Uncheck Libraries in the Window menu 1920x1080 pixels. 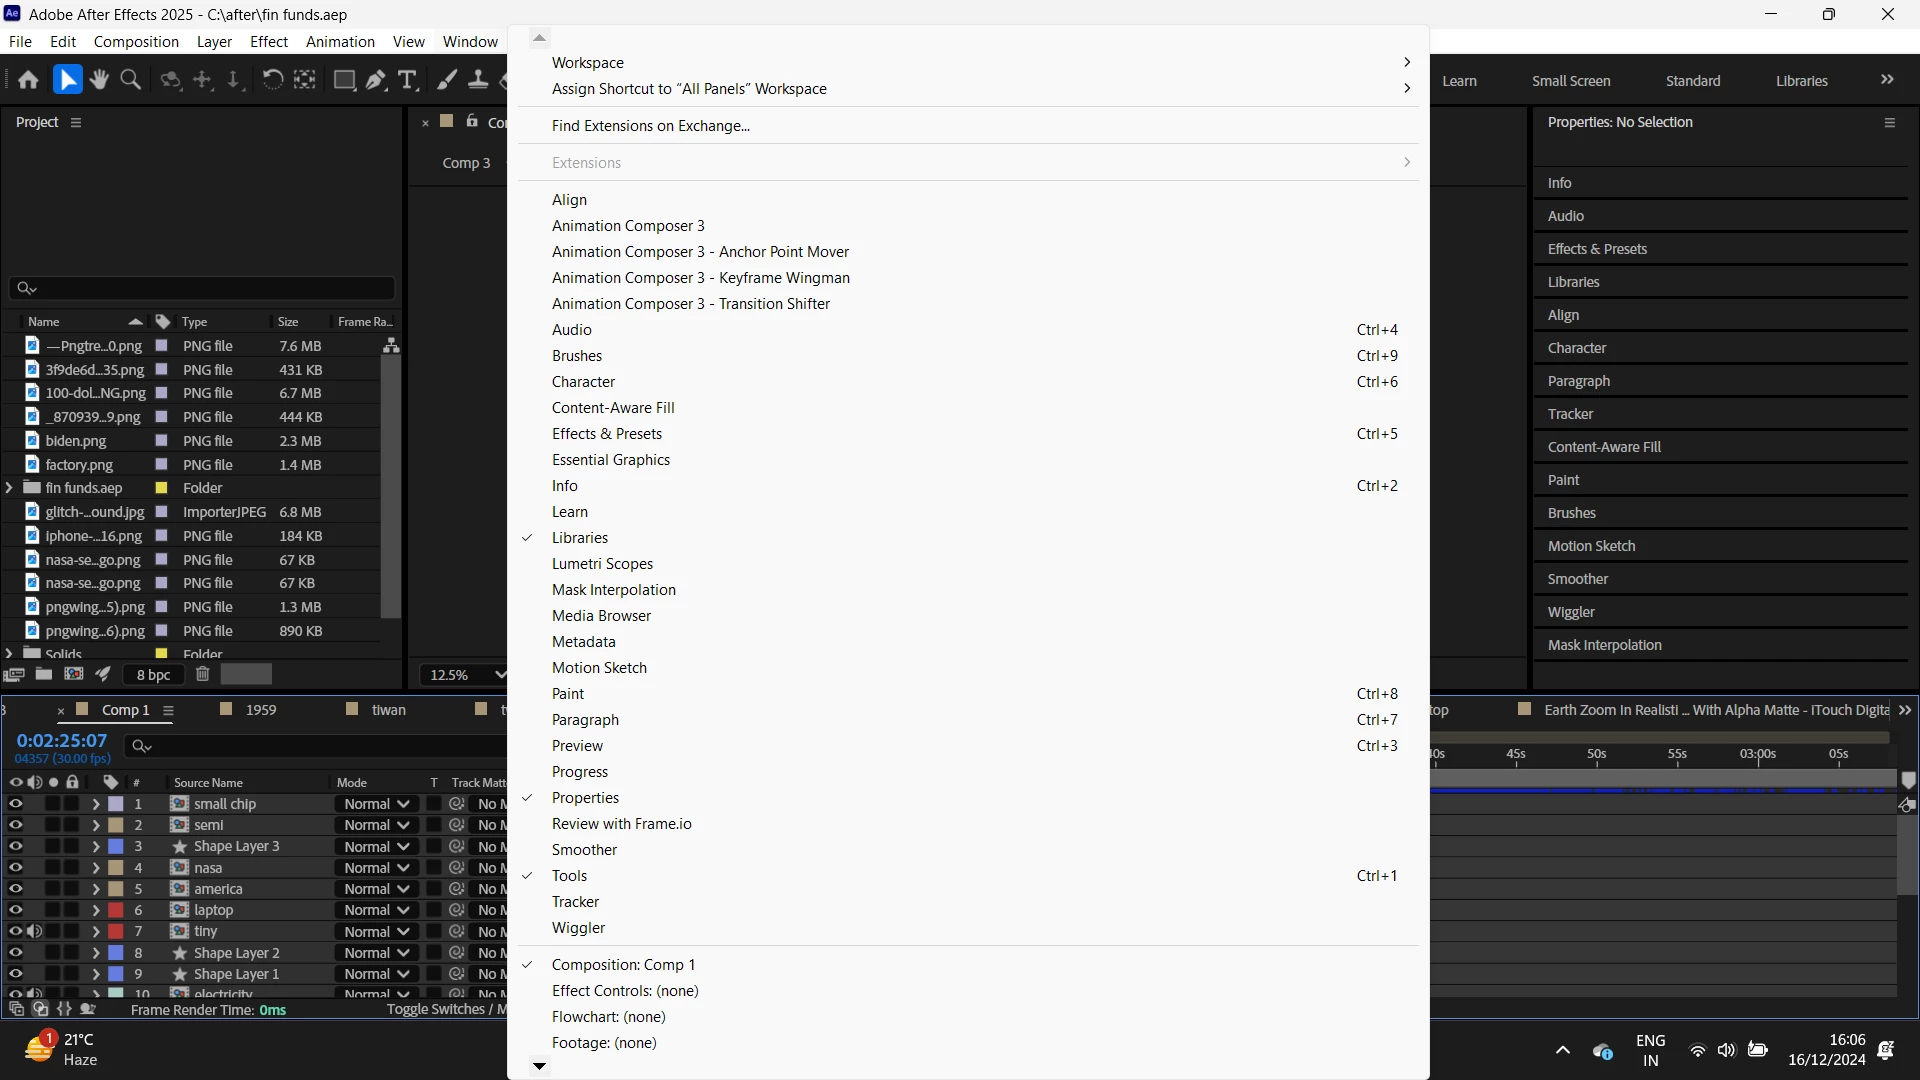click(x=580, y=538)
